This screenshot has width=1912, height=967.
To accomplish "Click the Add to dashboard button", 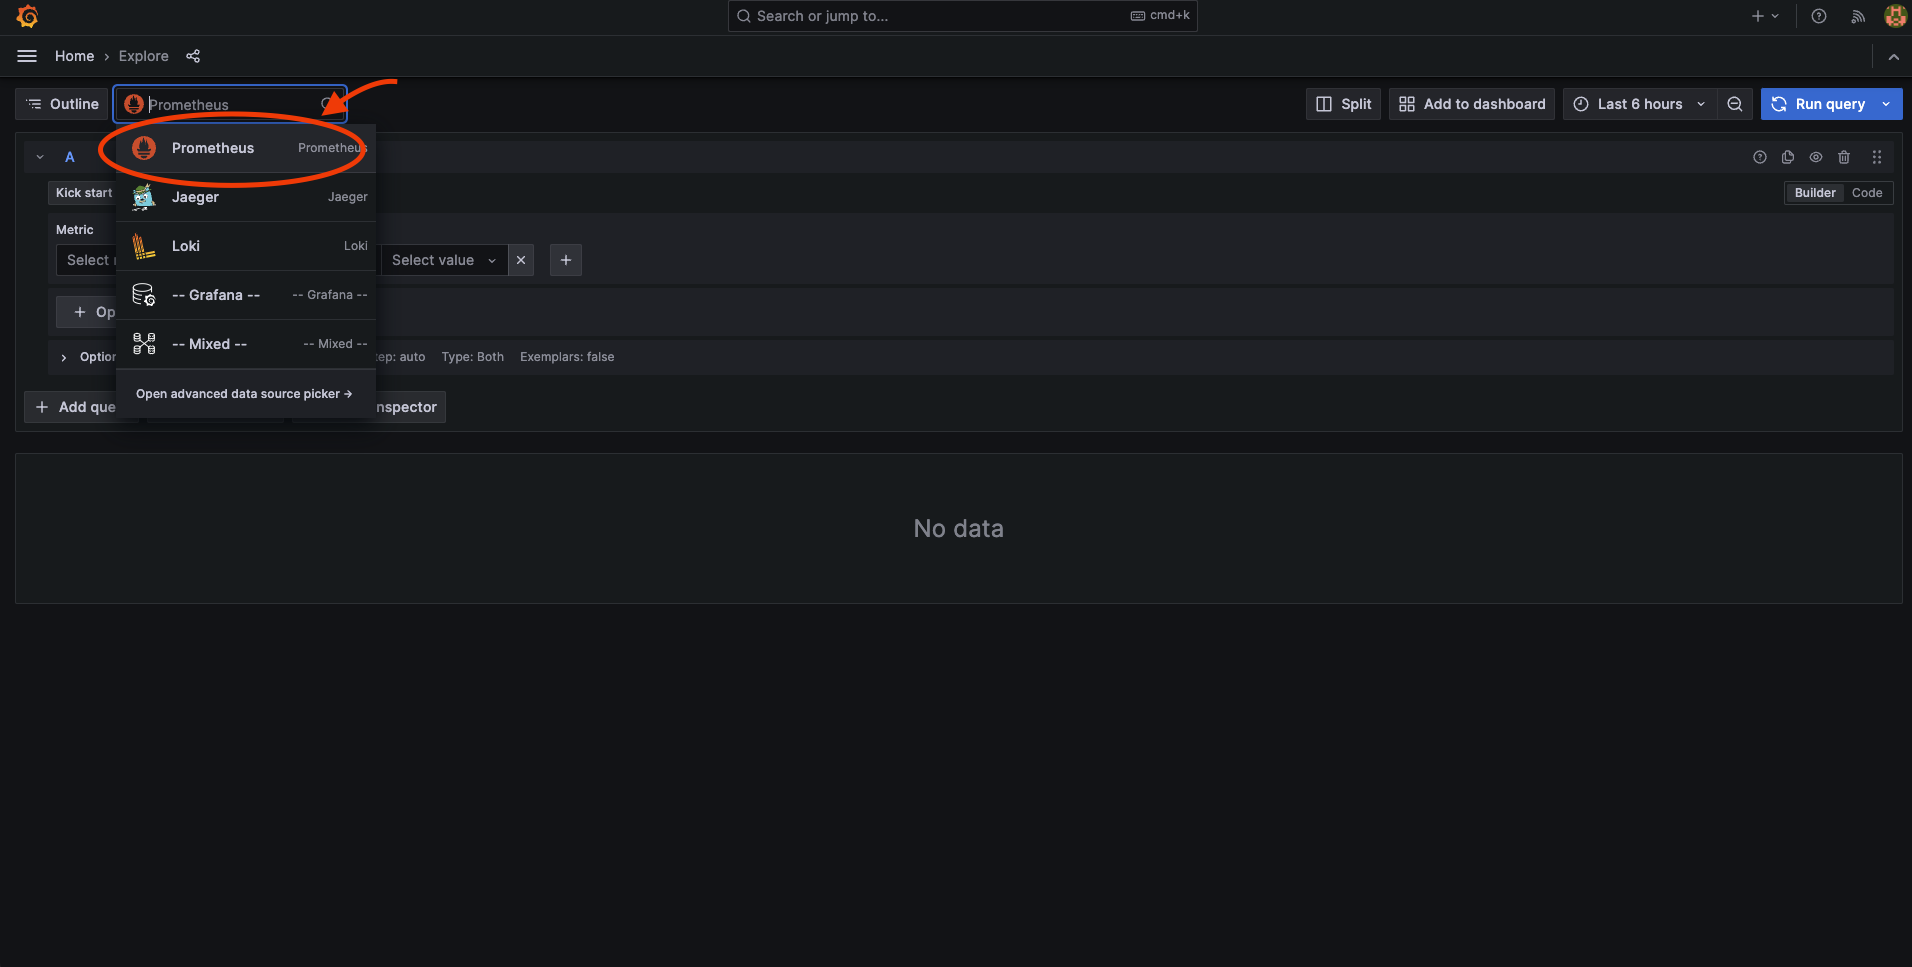I will (1472, 104).
